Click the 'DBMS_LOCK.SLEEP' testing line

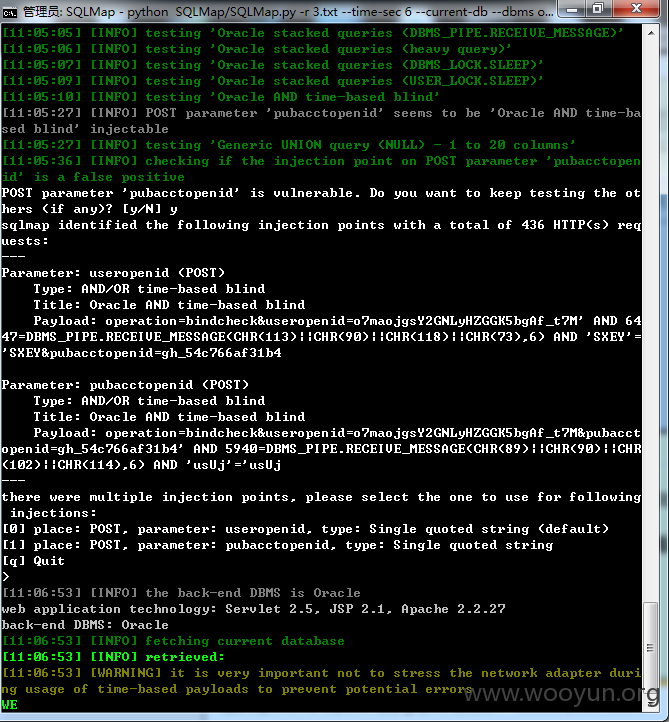pos(273,65)
